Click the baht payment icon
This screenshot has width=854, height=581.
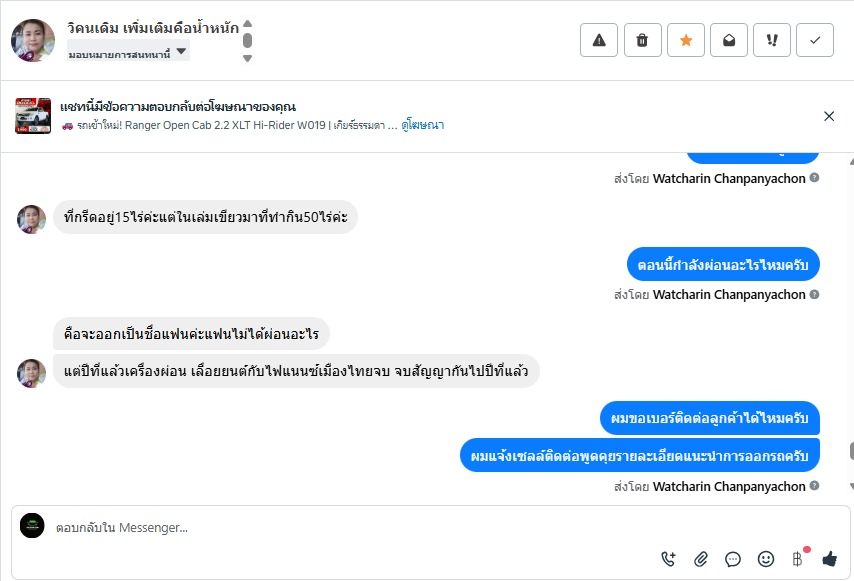(797, 559)
